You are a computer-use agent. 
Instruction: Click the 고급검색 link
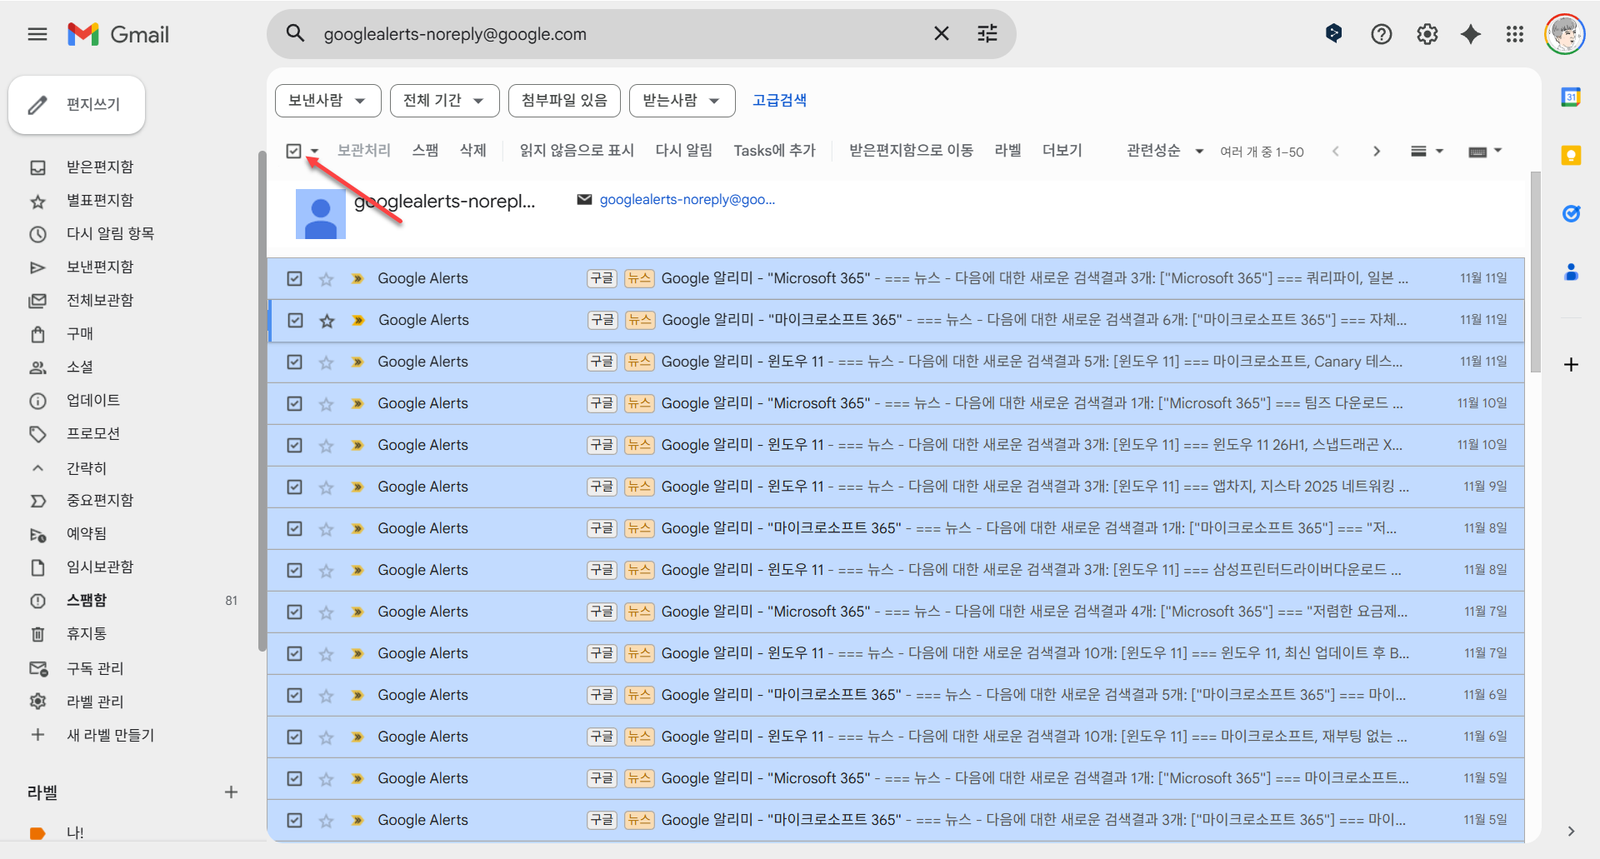[779, 100]
